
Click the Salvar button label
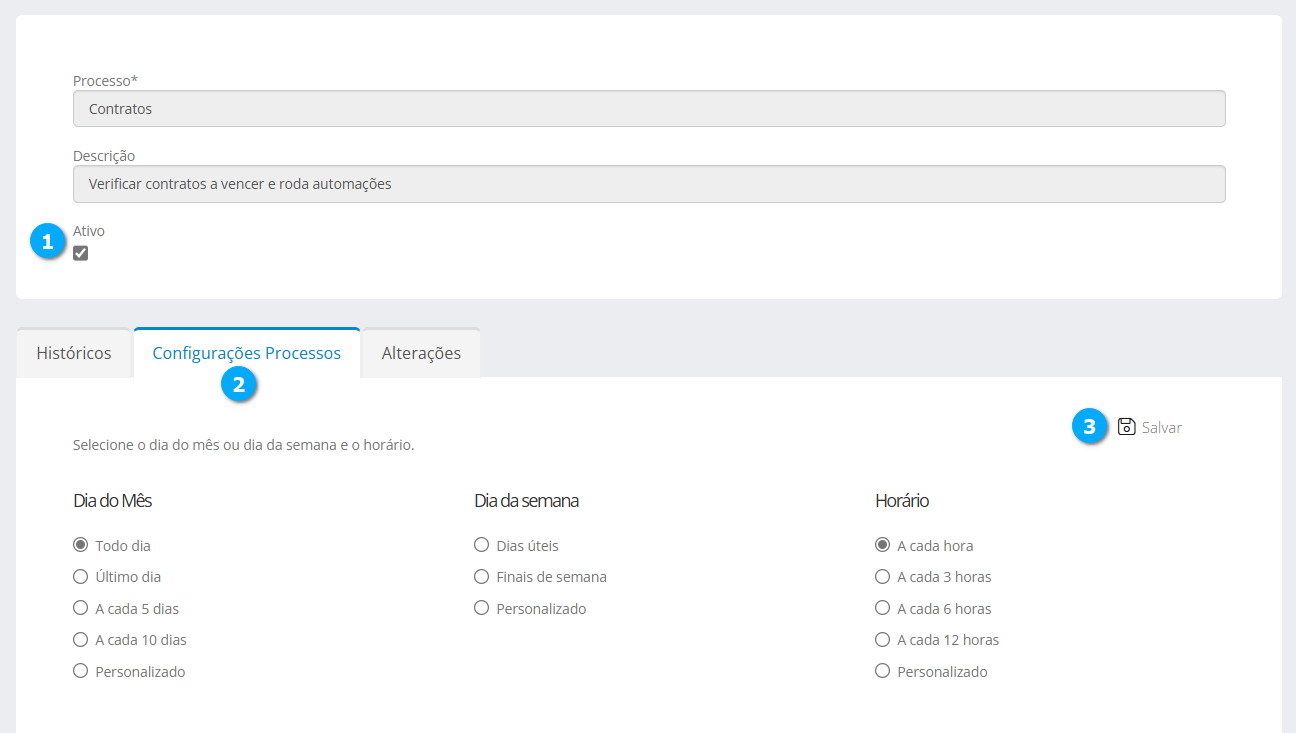pos(1161,428)
